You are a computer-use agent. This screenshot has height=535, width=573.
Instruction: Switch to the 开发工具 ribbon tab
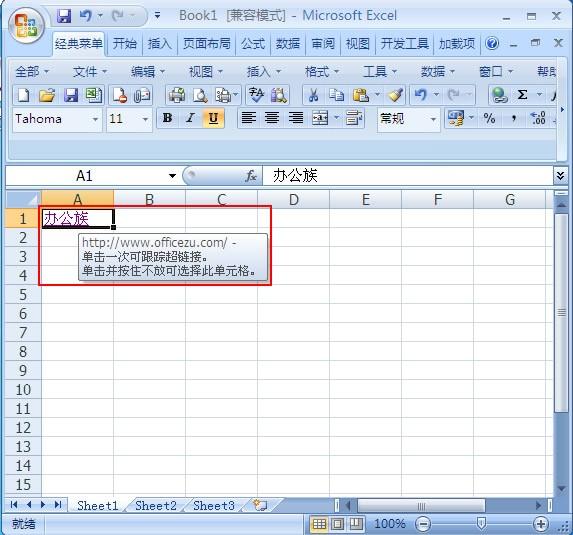pos(405,44)
